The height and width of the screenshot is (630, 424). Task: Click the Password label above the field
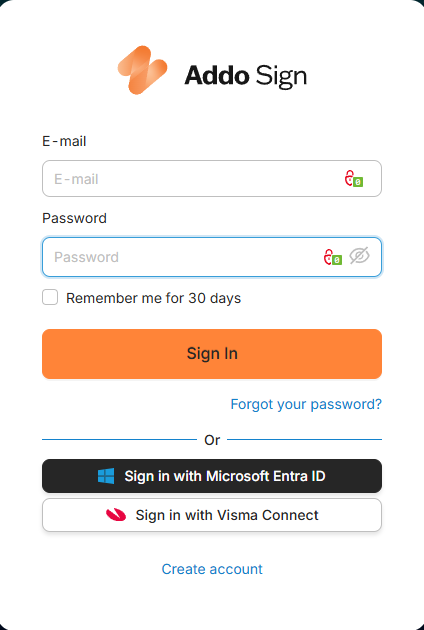pyautogui.click(x=74, y=218)
